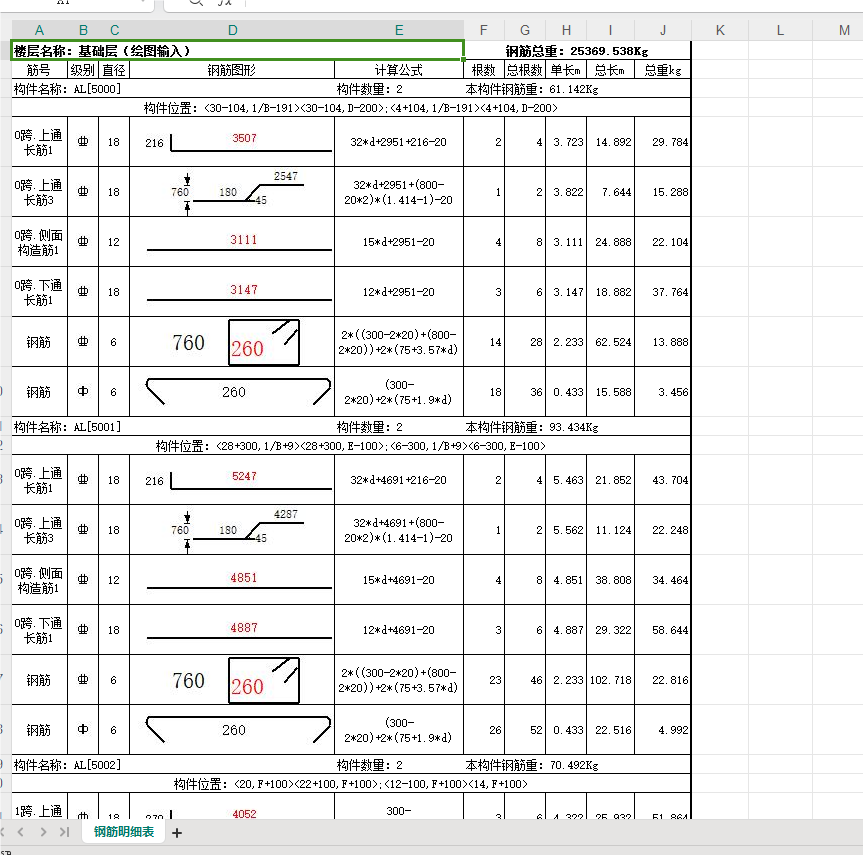The height and width of the screenshot is (855, 863).
Task: Click the formula cell 32*d+2951+216-20
Action: [x=399, y=142]
